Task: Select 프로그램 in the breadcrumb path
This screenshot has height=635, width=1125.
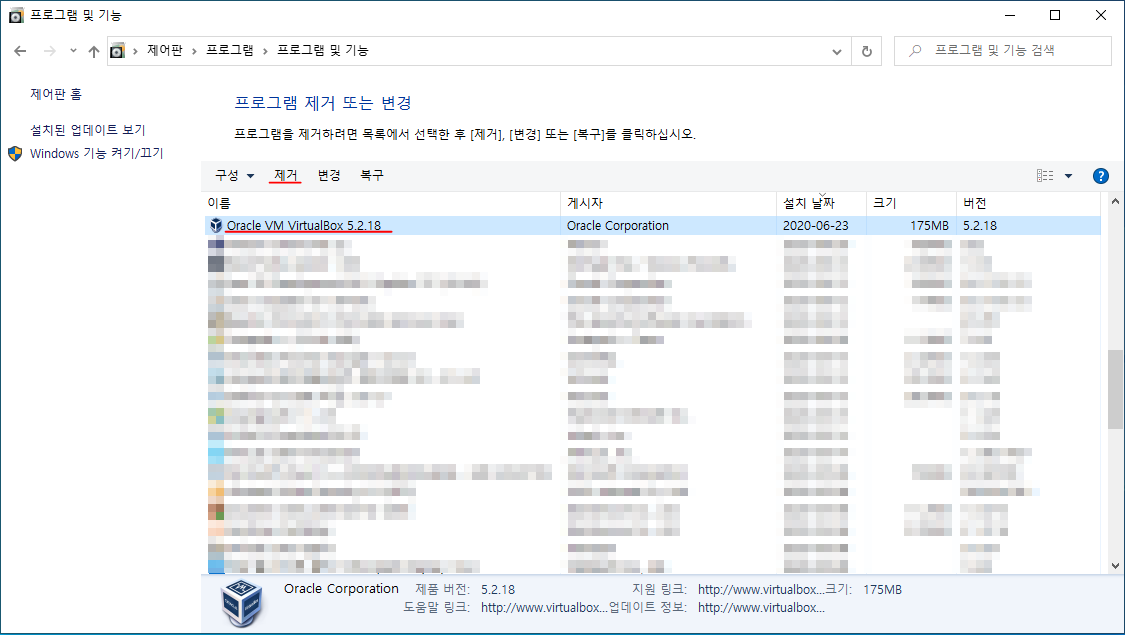Action: [230, 50]
